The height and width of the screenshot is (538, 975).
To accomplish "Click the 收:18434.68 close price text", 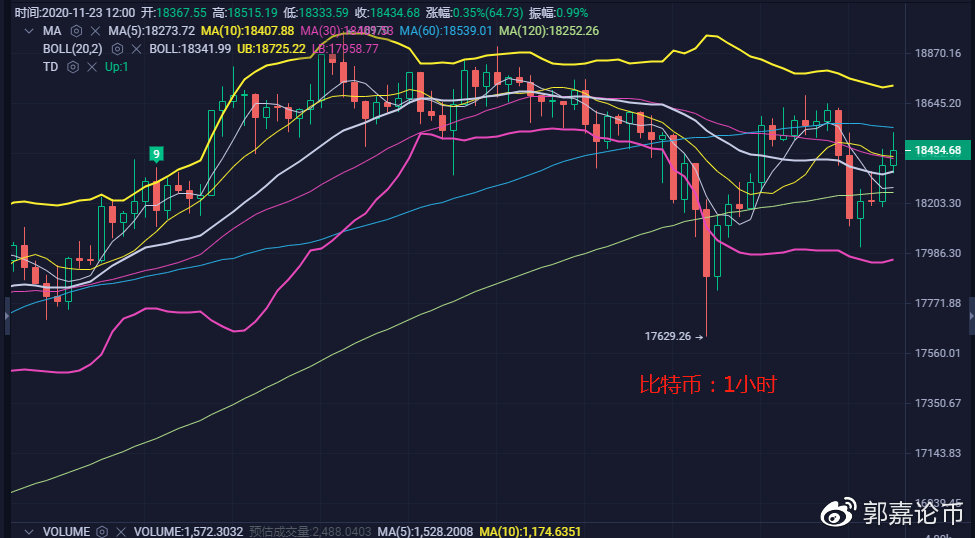I will click(387, 12).
